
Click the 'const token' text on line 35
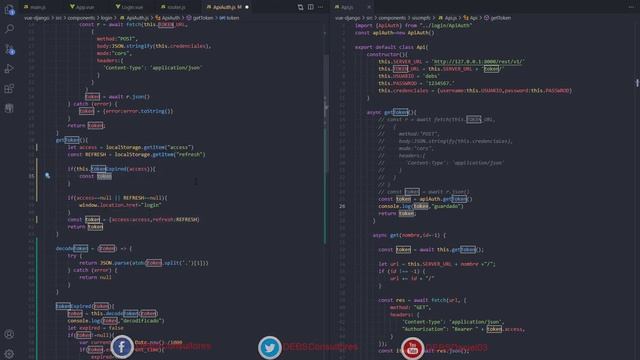[95, 176]
